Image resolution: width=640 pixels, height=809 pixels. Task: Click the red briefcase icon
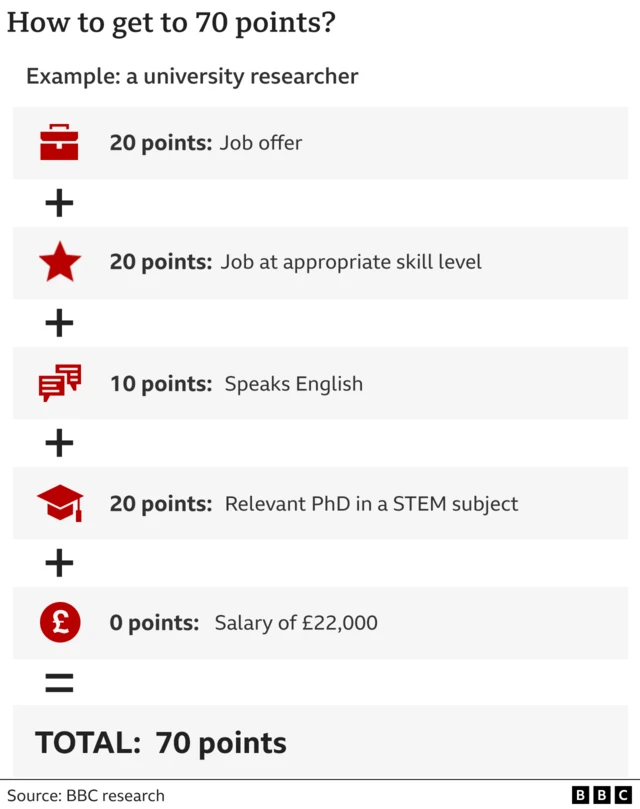(59, 143)
